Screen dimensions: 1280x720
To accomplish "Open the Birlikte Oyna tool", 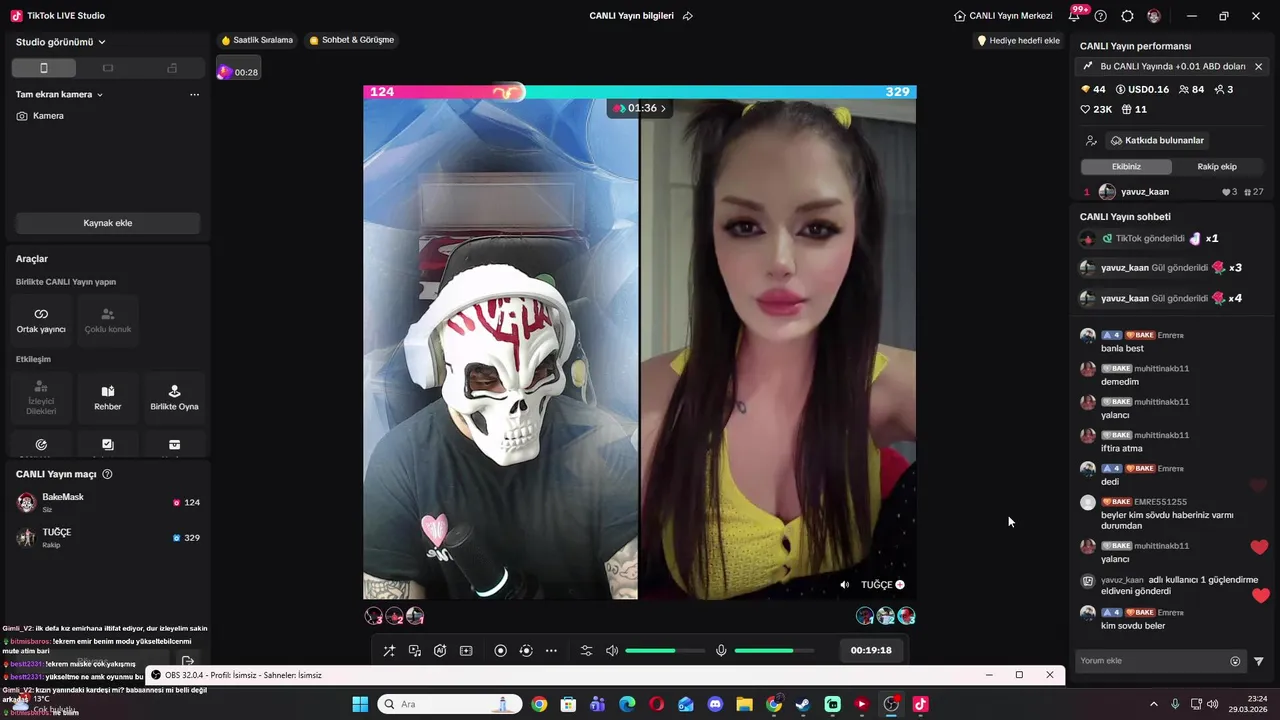I will [174, 398].
